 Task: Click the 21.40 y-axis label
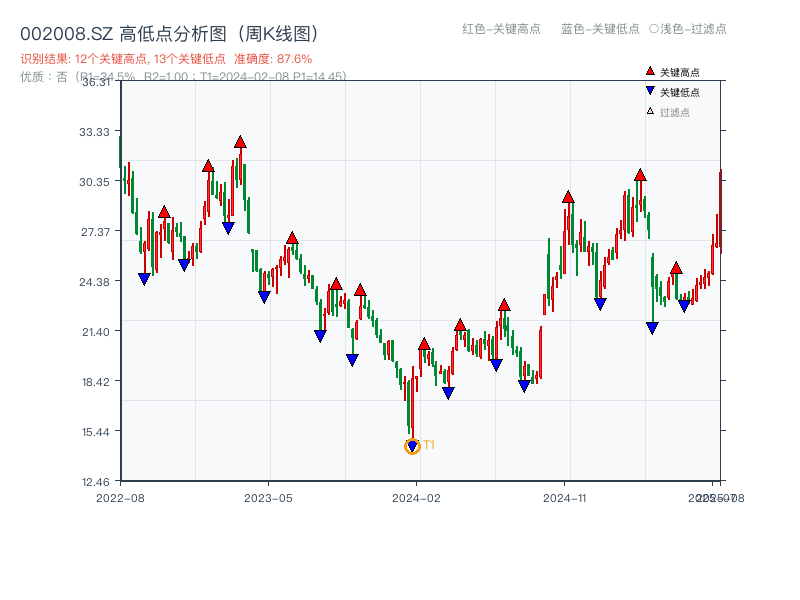coord(96,332)
